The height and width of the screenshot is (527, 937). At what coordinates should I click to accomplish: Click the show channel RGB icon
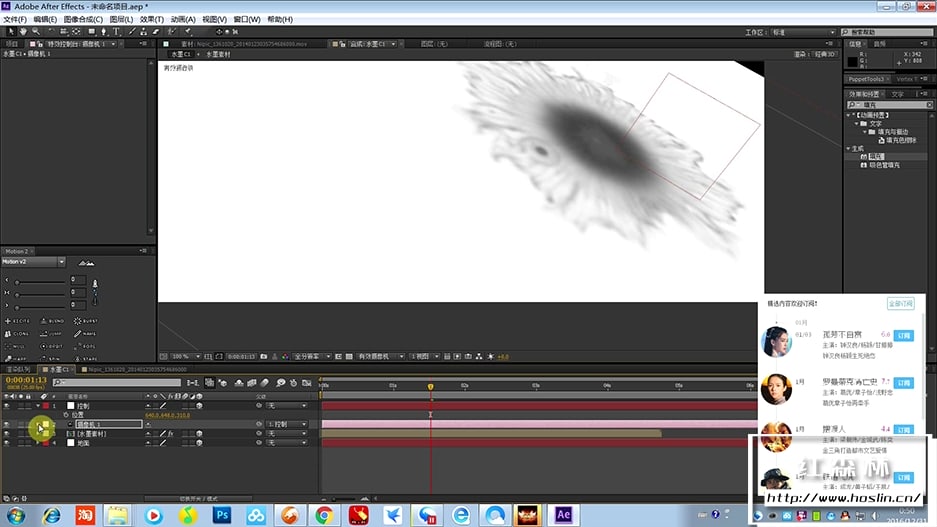285,357
